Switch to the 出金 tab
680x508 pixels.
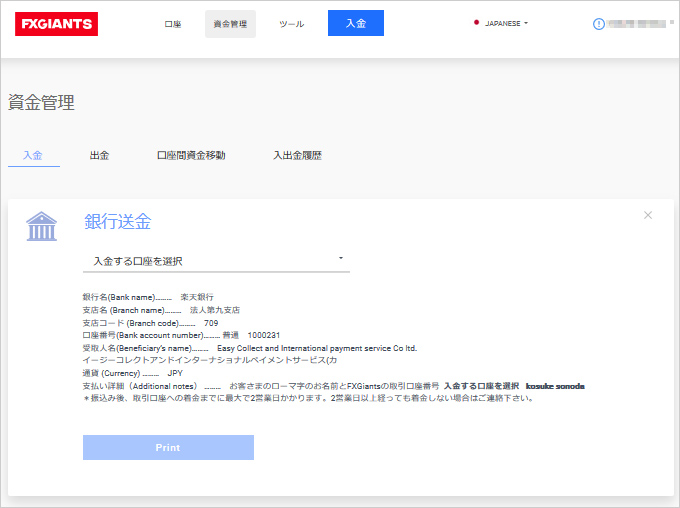(99, 155)
